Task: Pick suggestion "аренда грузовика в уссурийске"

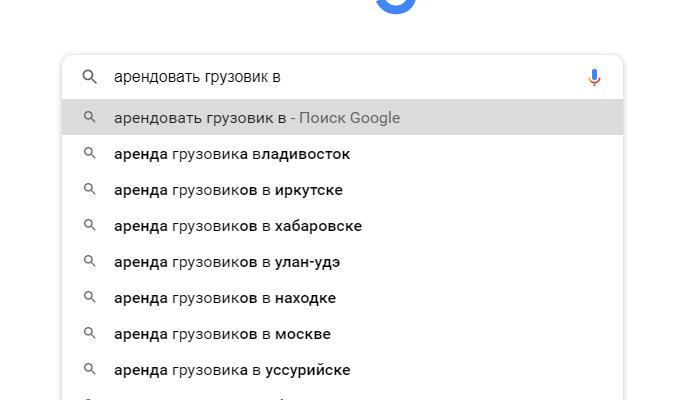Action: (232, 370)
